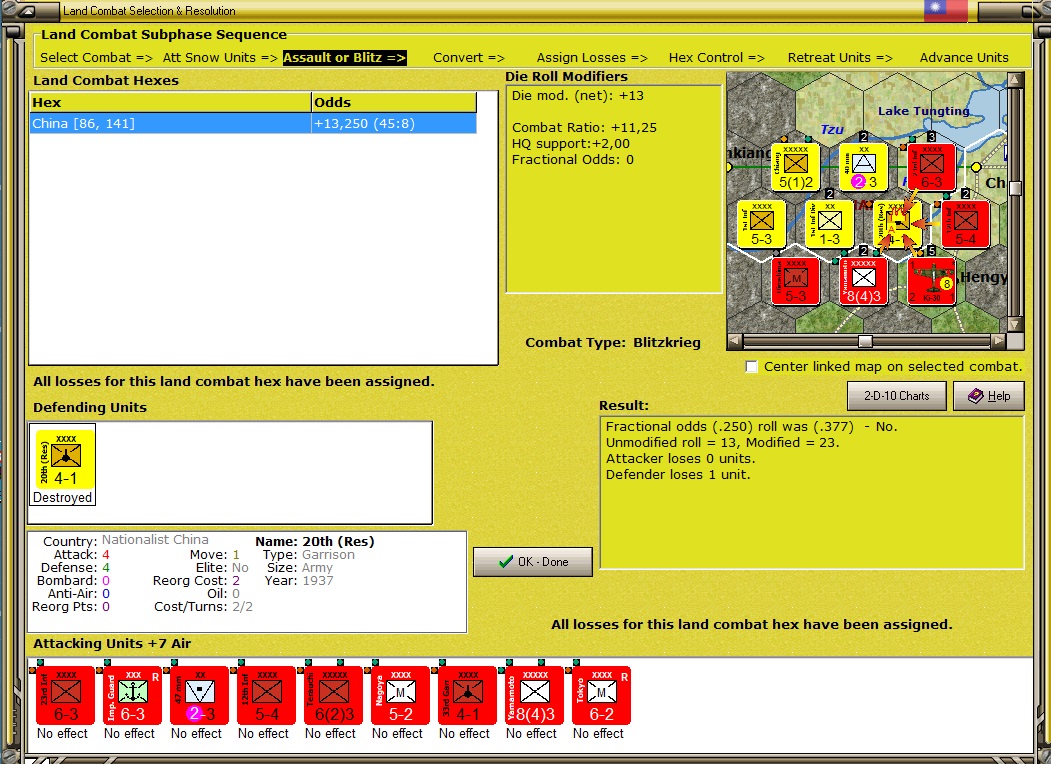The height and width of the screenshot is (764, 1051).
Task: Click Combat Type: Blitzkrieg label
Action: pos(613,342)
